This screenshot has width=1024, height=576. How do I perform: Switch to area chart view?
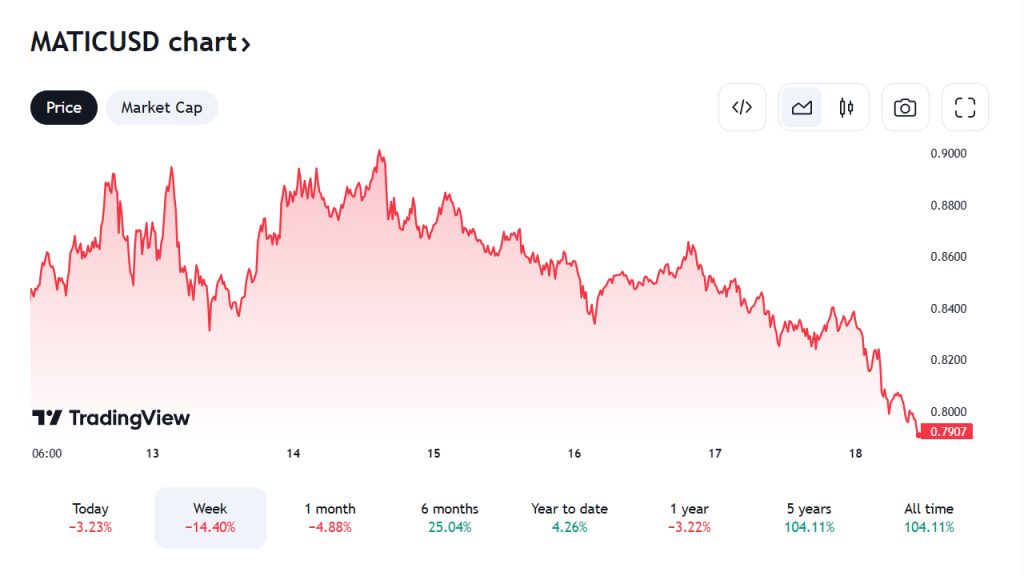tap(801, 107)
